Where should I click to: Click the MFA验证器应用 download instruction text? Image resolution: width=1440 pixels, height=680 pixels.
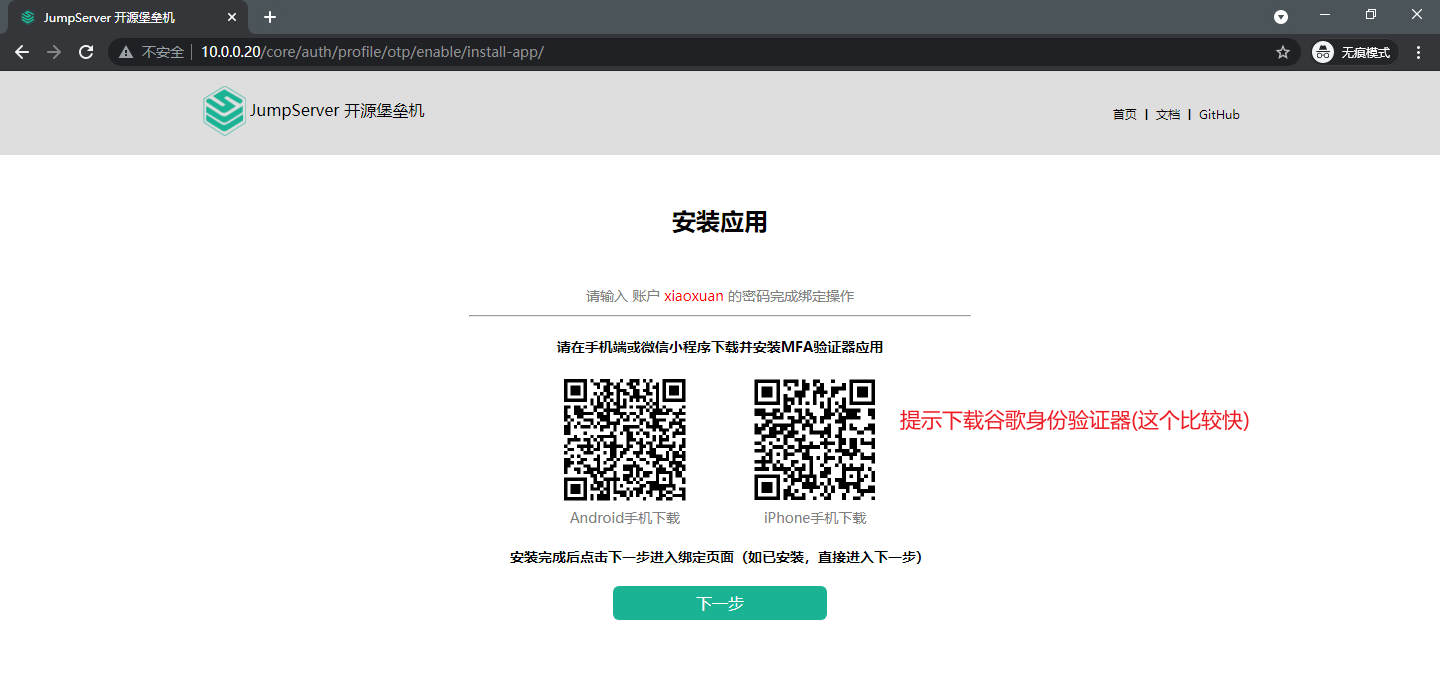(x=720, y=347)
